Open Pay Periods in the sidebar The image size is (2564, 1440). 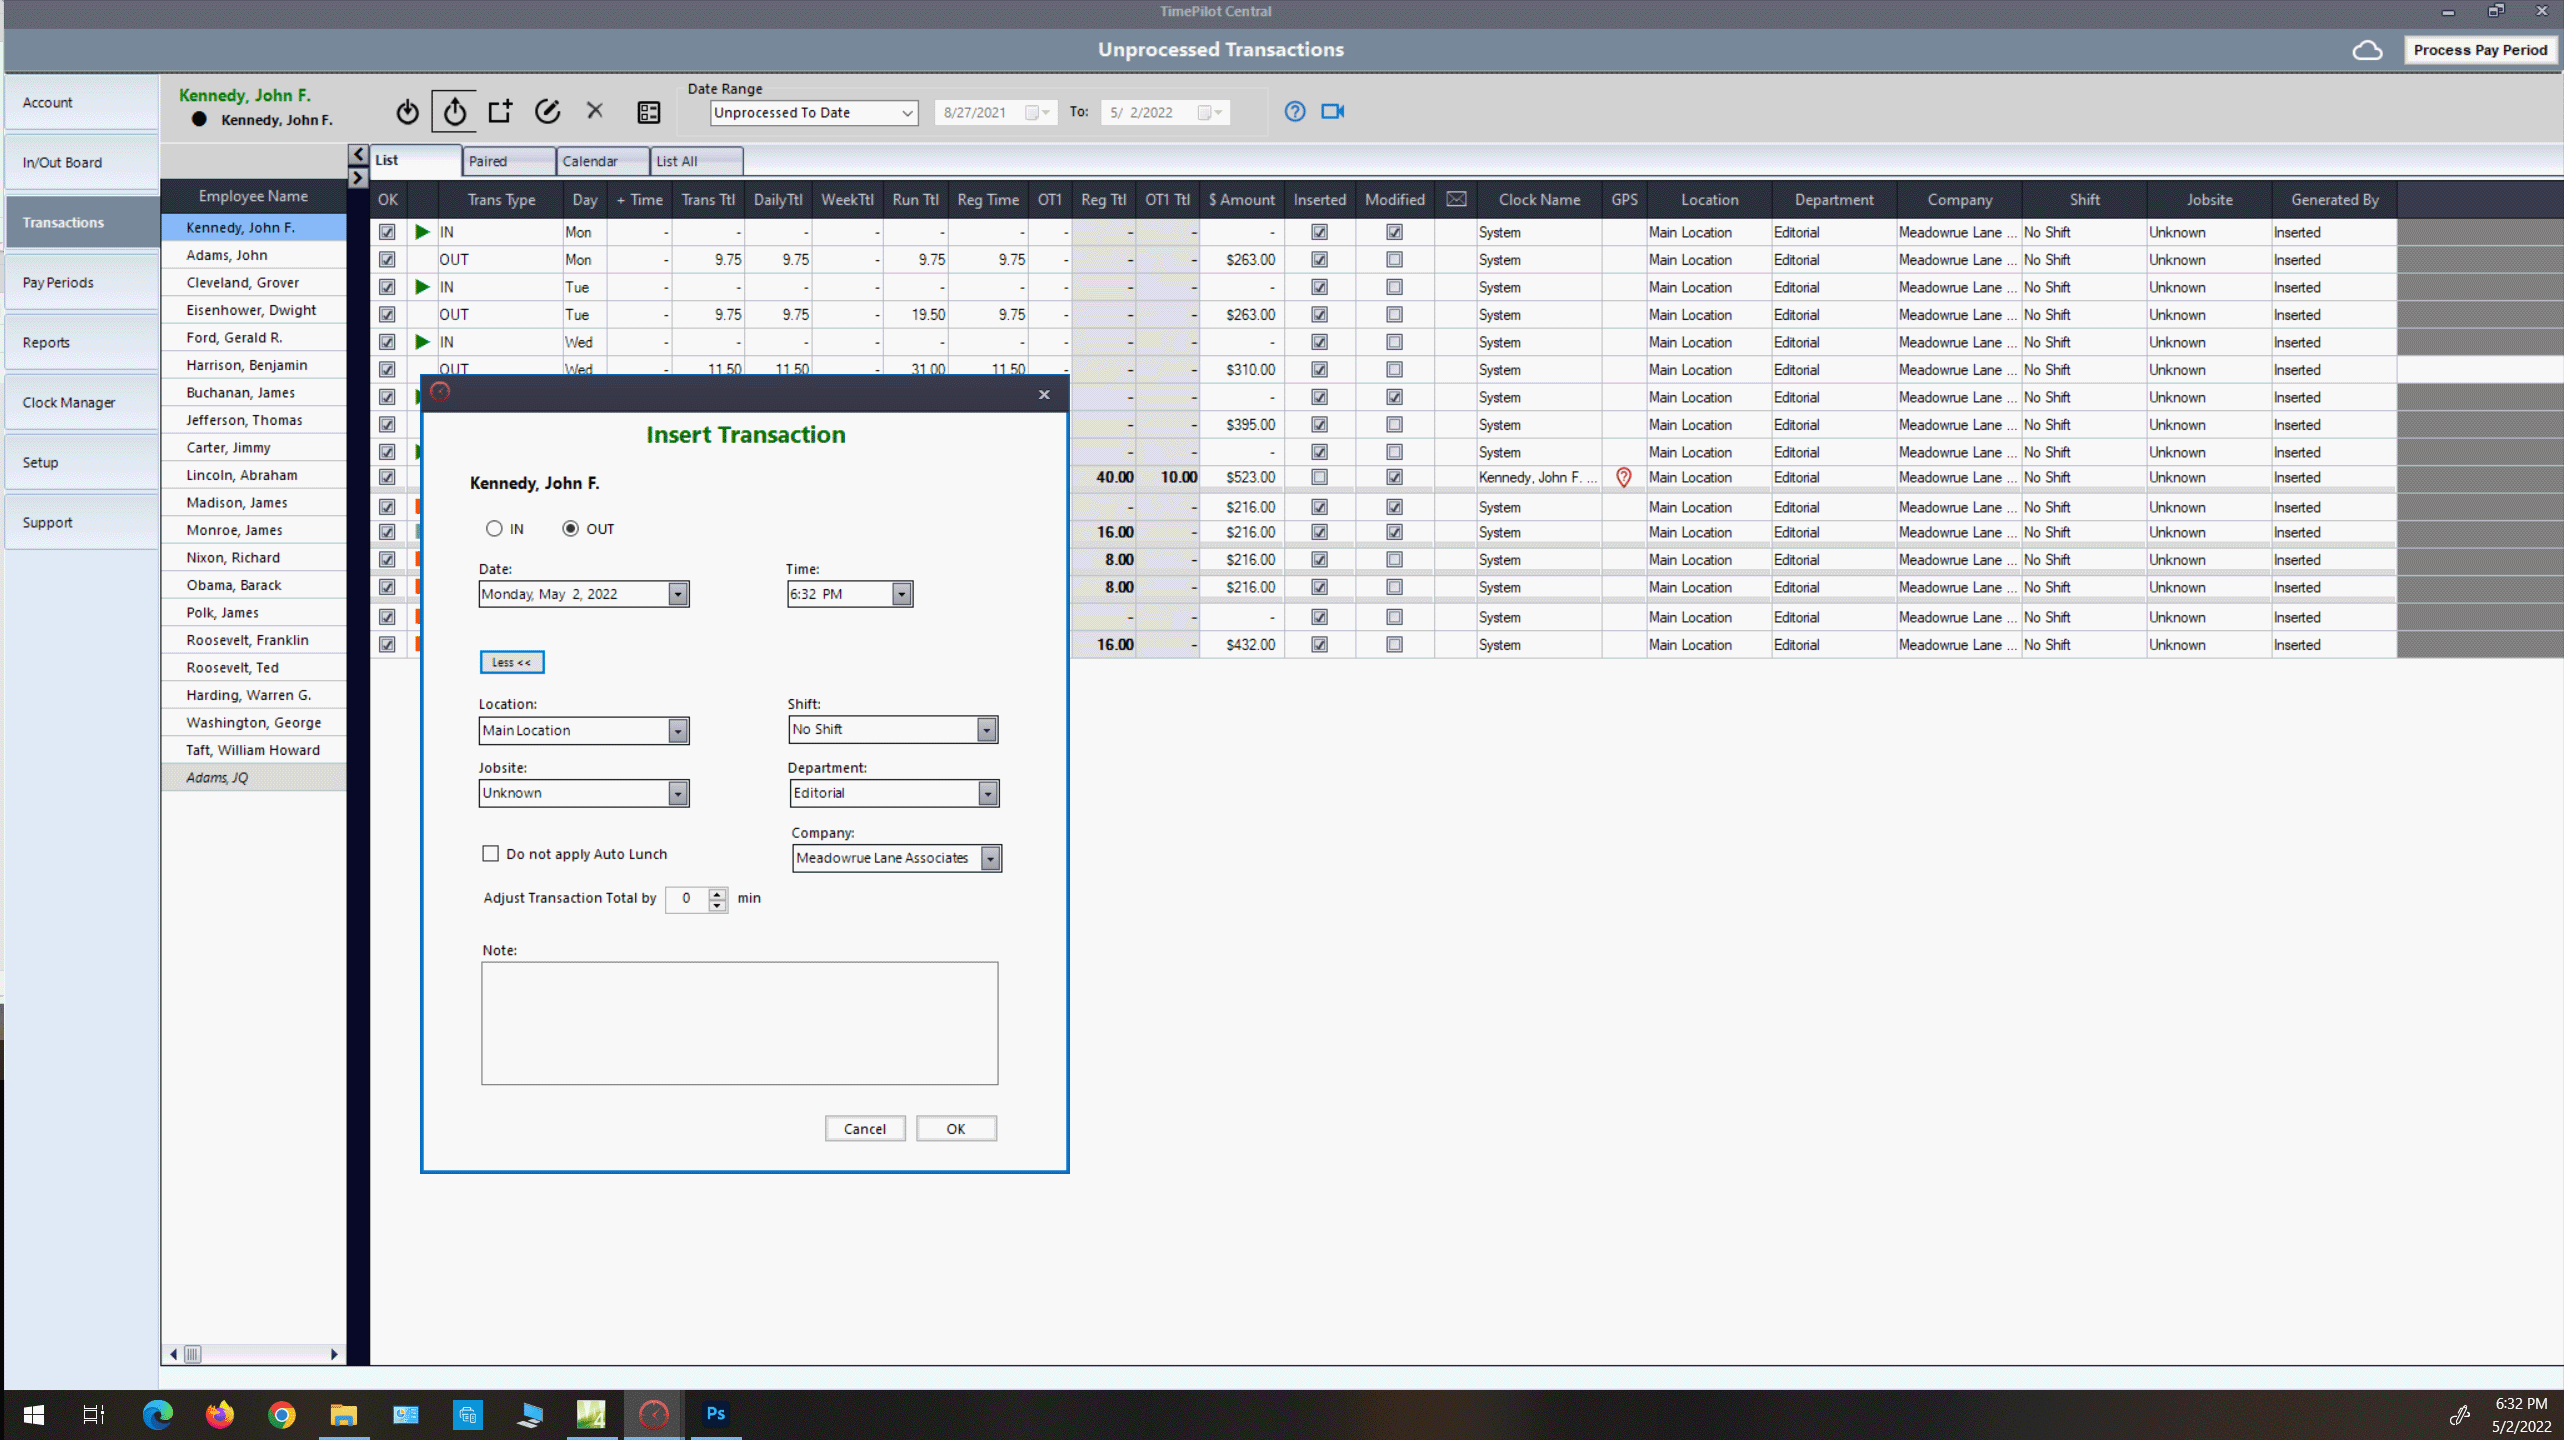[82, 283]
